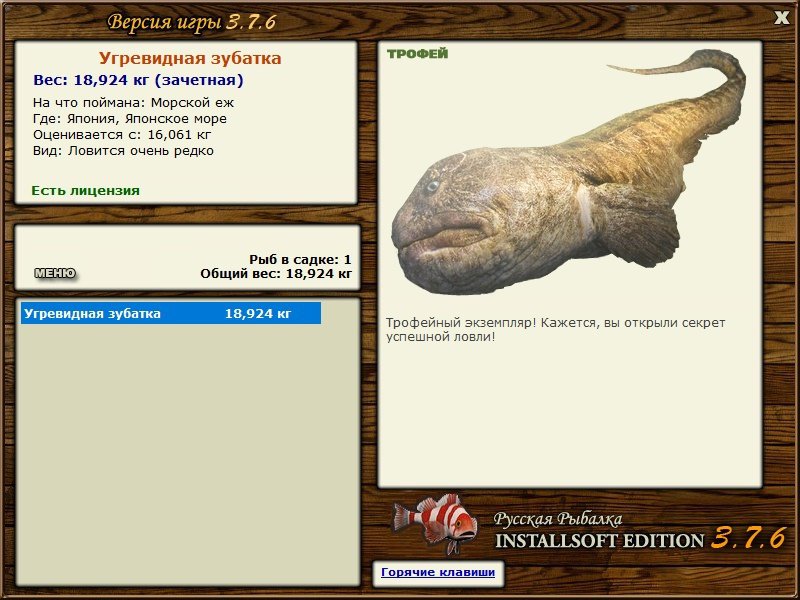Click the fish name heading Угревидная зубатка
The width and height of the screenshot is (800, 600).
pos(190,58)
